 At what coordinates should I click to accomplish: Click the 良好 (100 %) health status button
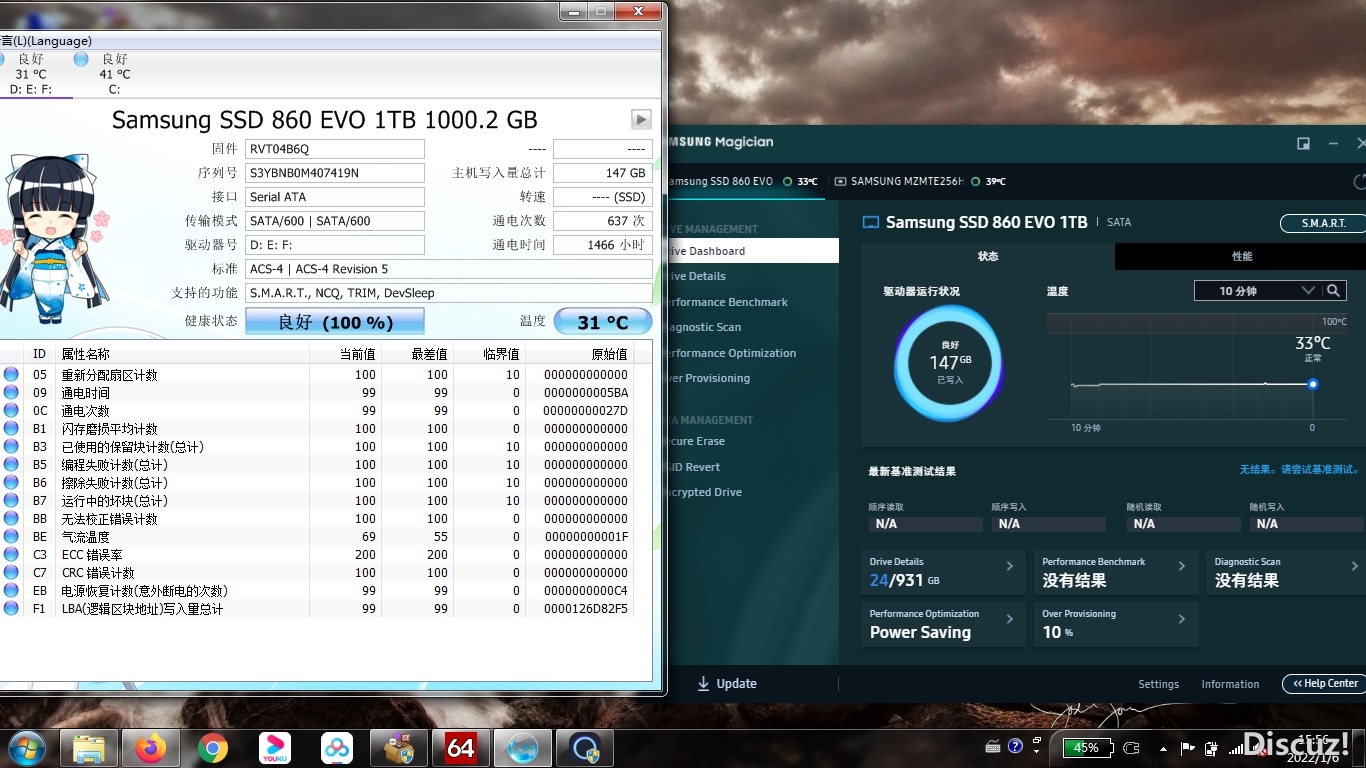(335, 321)
